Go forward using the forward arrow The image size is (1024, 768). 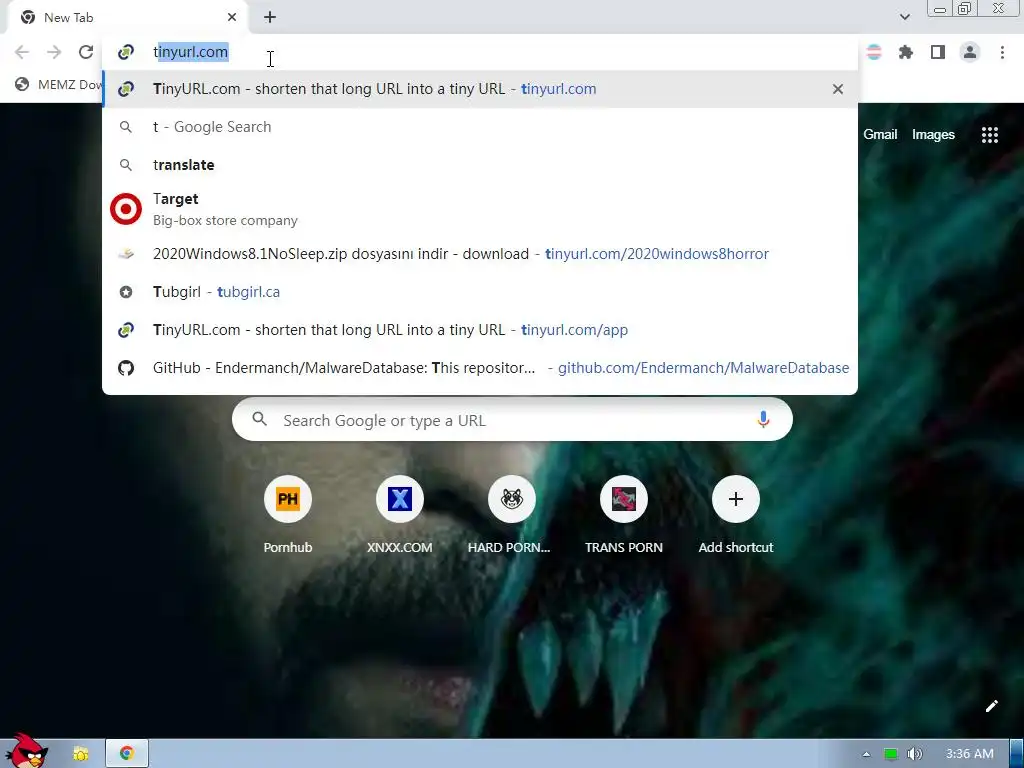coord(54,52)
